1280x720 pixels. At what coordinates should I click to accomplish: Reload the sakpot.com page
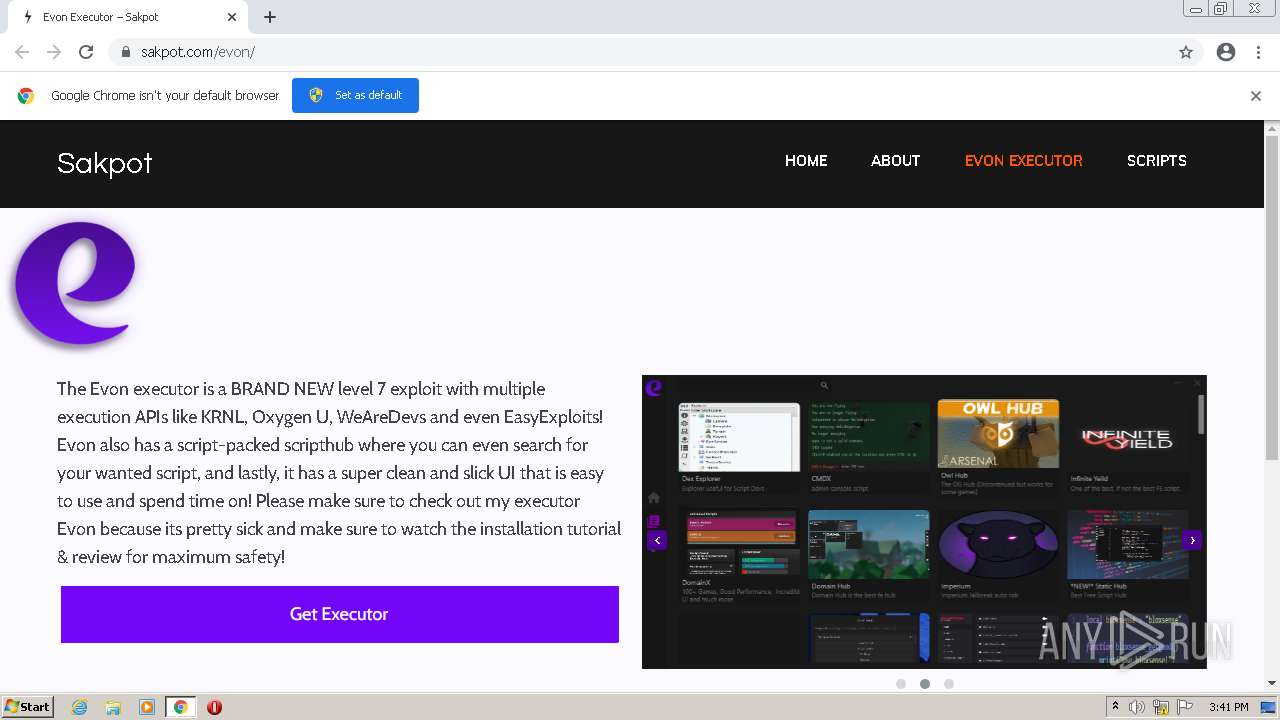pyautogui.click(x=86, y=52)
